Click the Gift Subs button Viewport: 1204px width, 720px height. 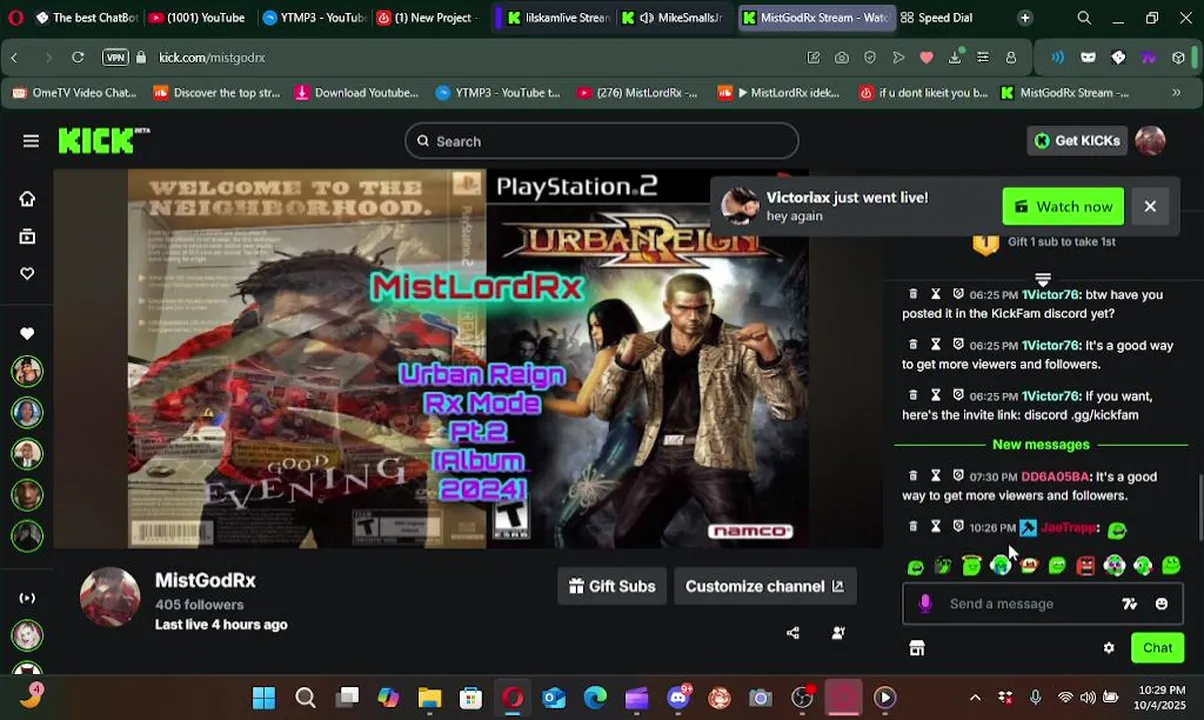(612, 587)
